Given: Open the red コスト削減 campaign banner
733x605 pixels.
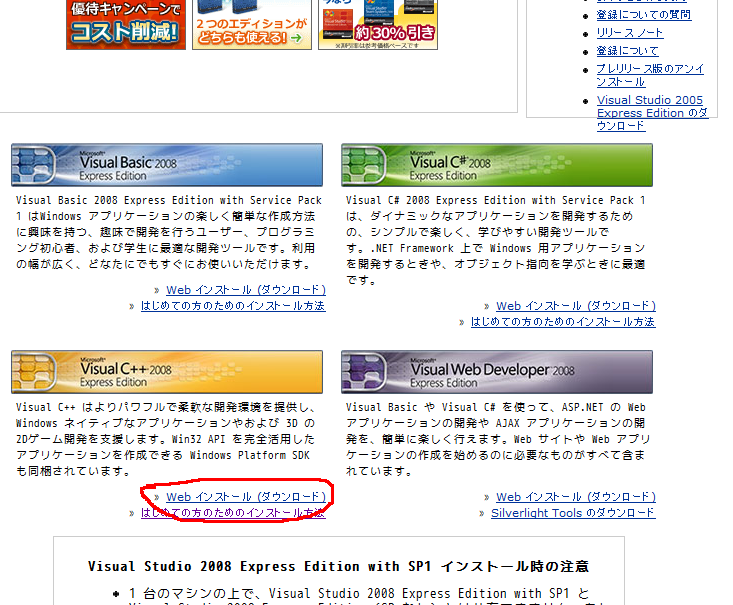Looking at the screenshot, I should coord(126,25).
